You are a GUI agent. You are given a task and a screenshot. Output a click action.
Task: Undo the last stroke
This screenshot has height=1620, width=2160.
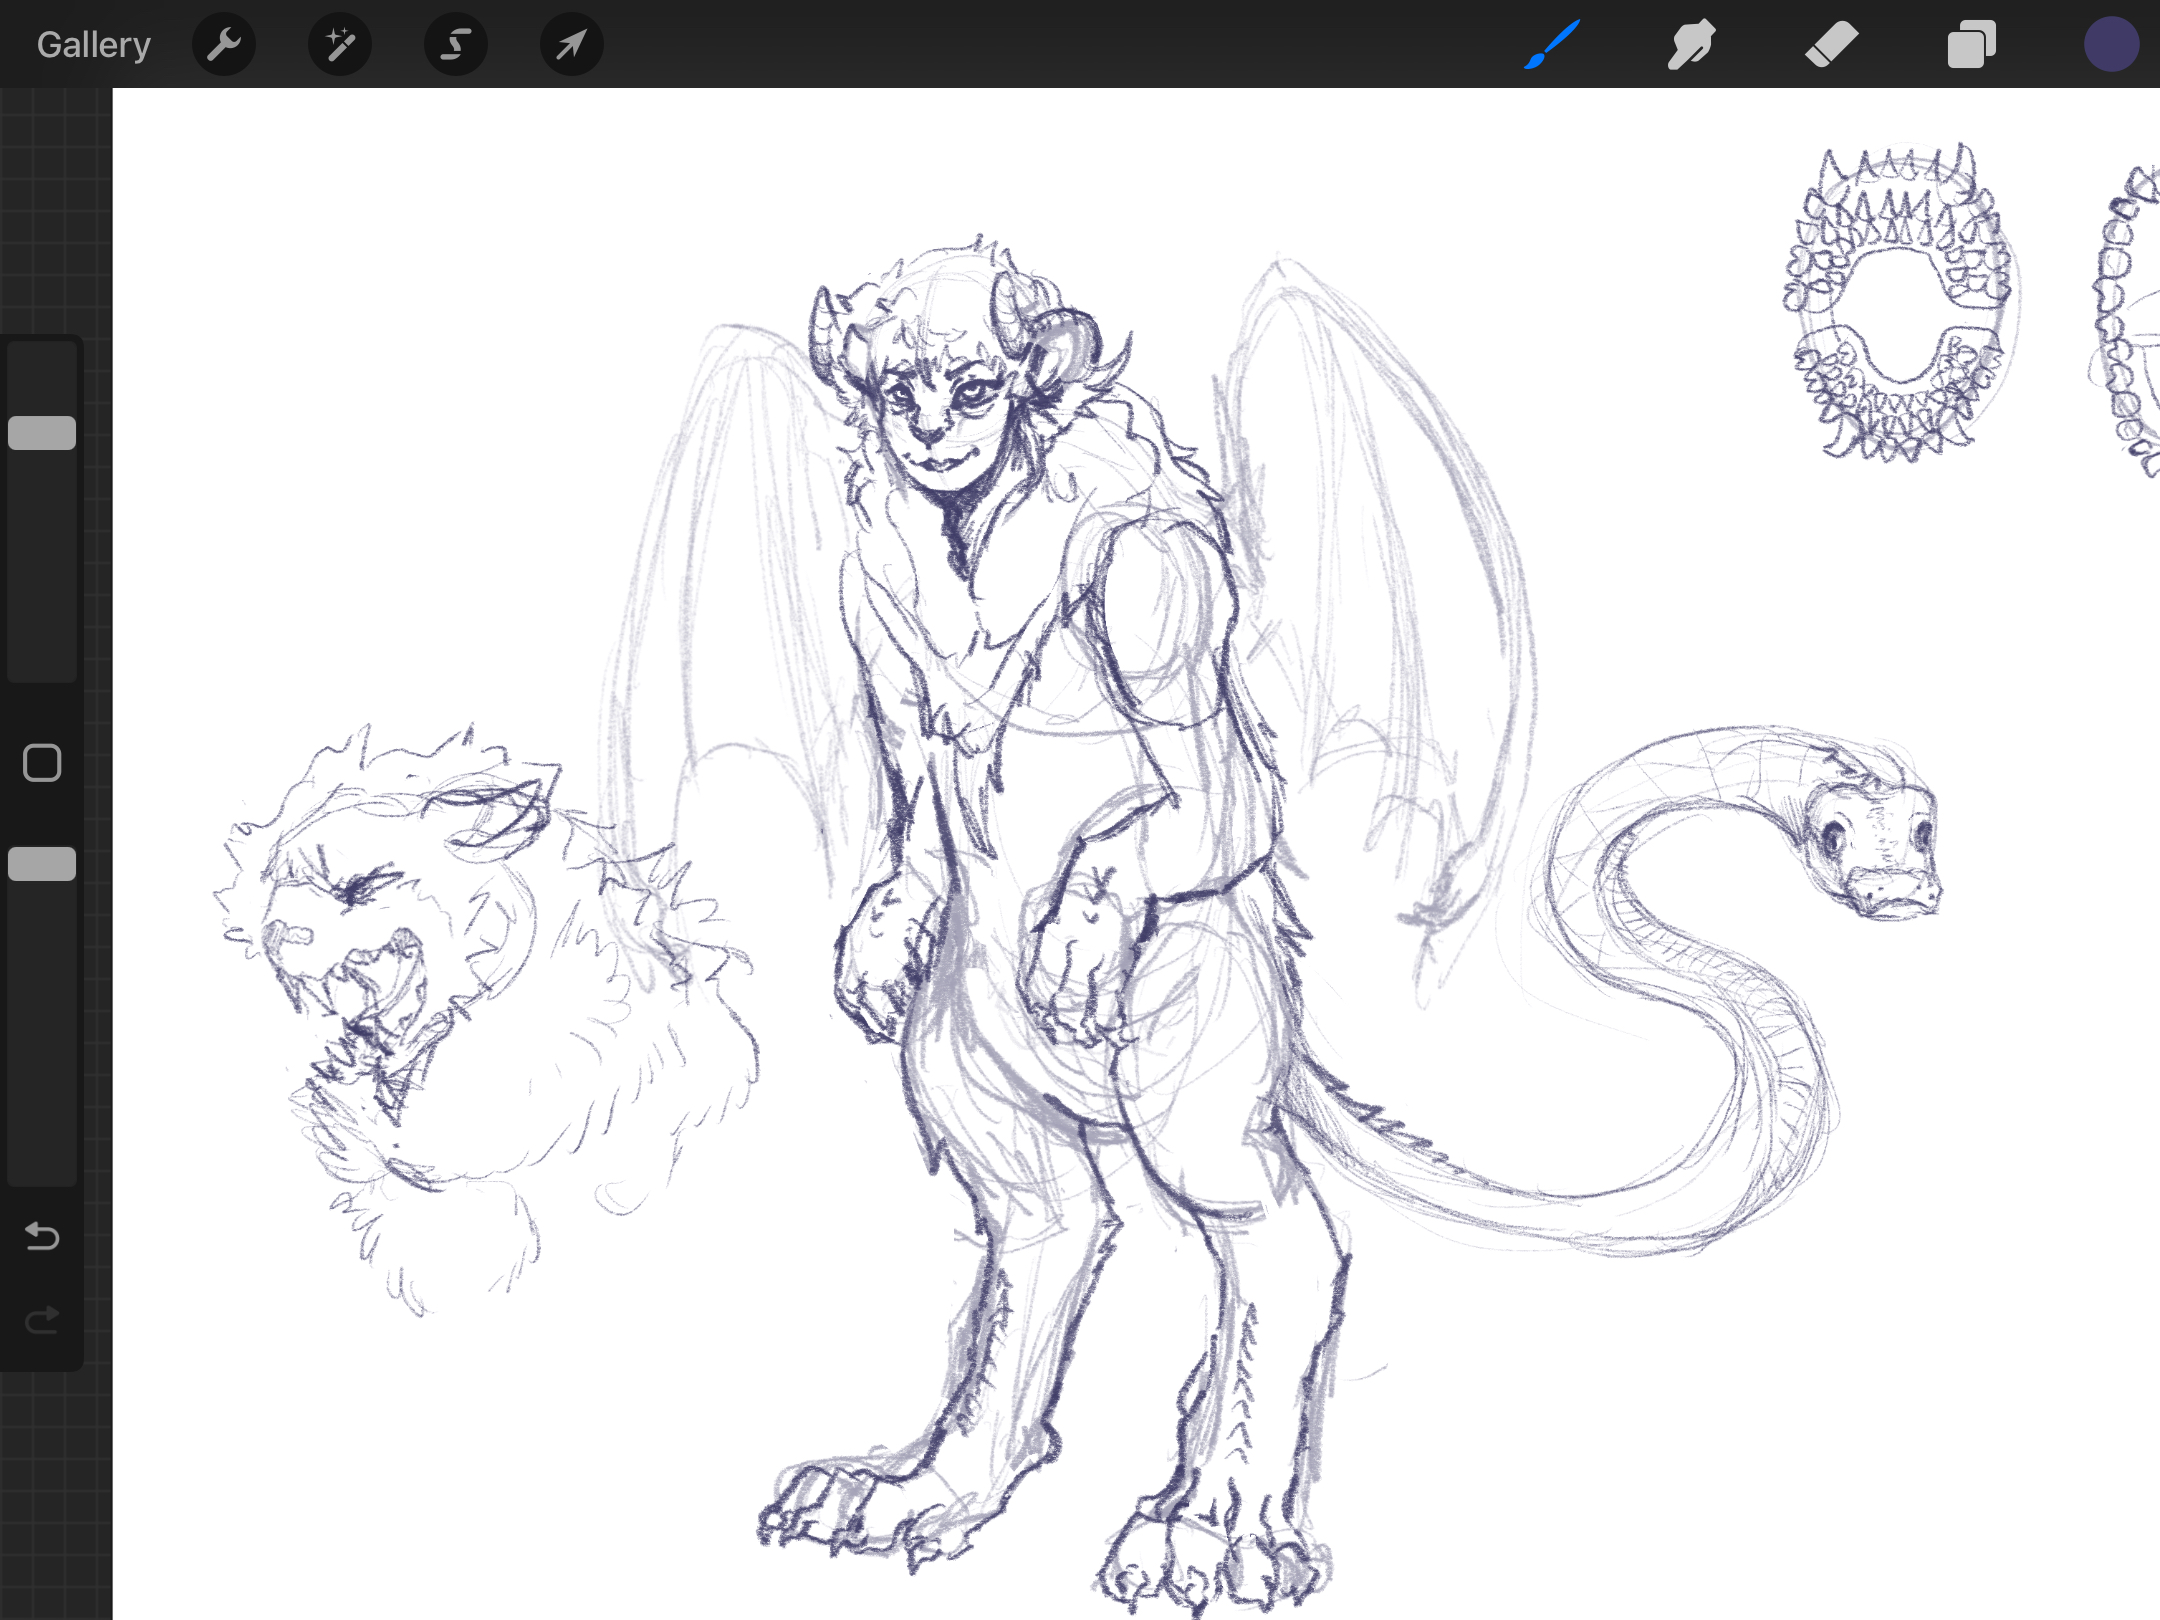(x=42, y=1237)
